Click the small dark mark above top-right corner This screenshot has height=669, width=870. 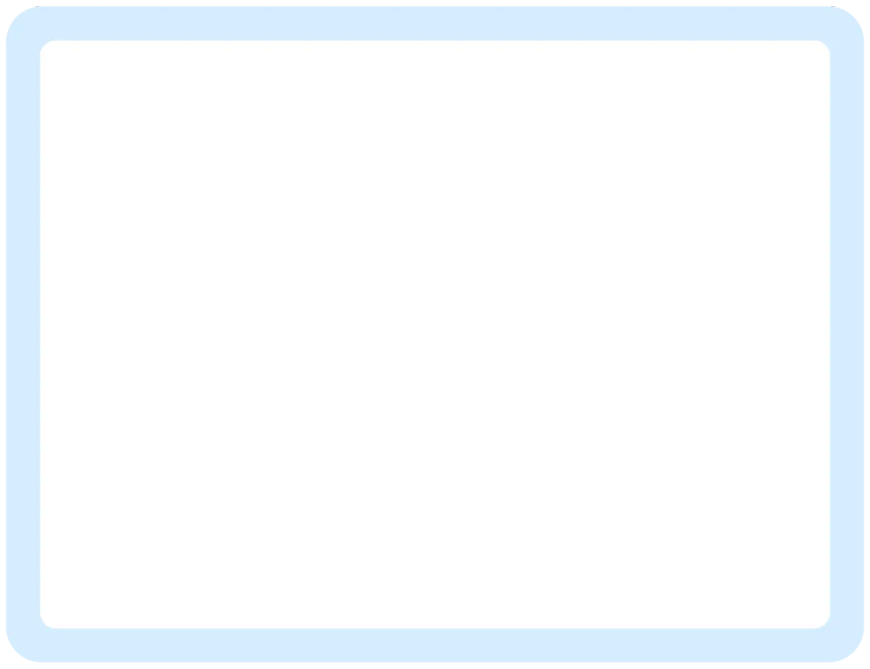coord(833,6)
